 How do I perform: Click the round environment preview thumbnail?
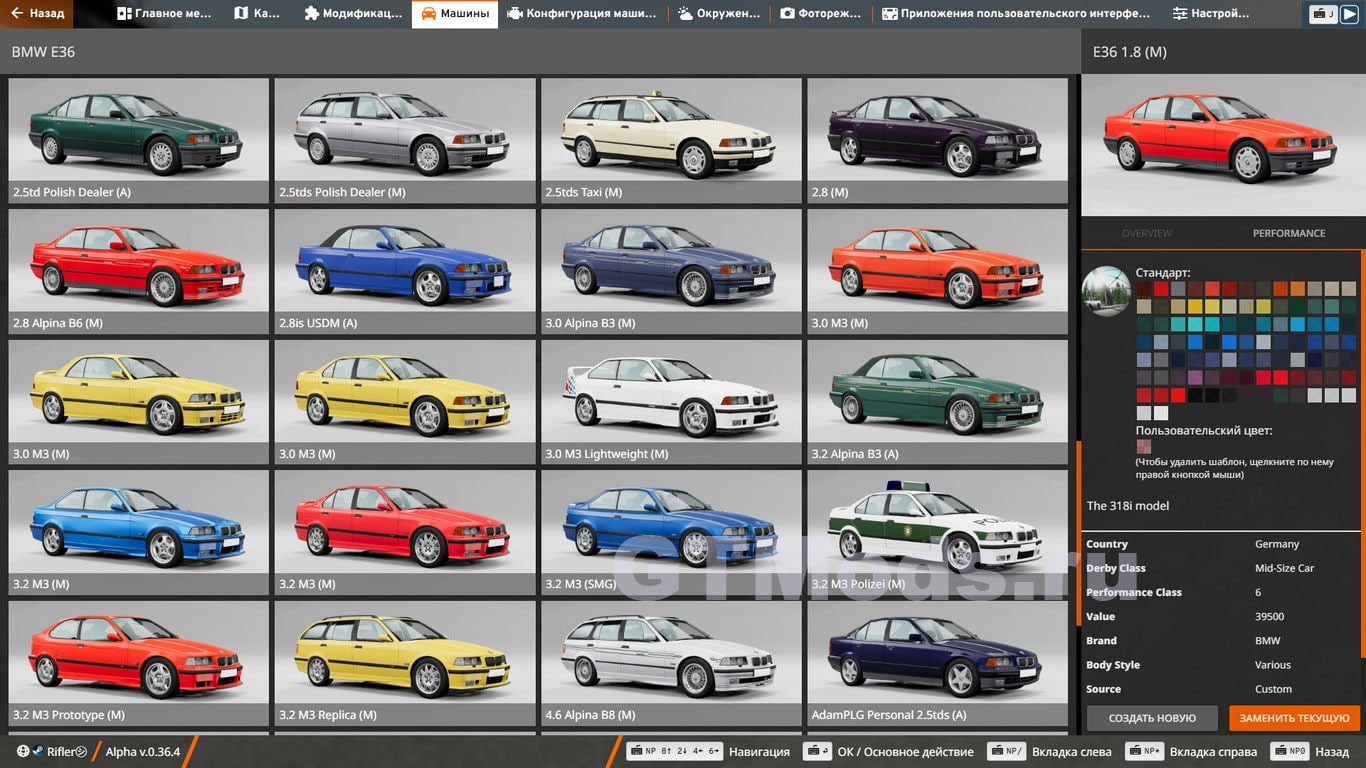click(1106, 291)
